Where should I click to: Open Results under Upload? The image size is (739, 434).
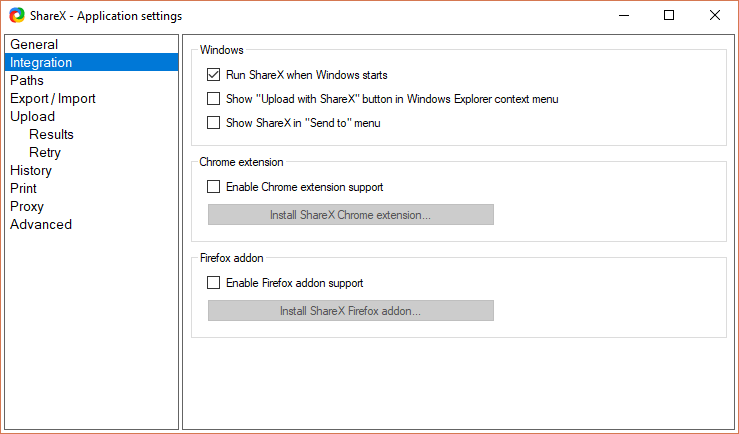[x=91, y=134]
